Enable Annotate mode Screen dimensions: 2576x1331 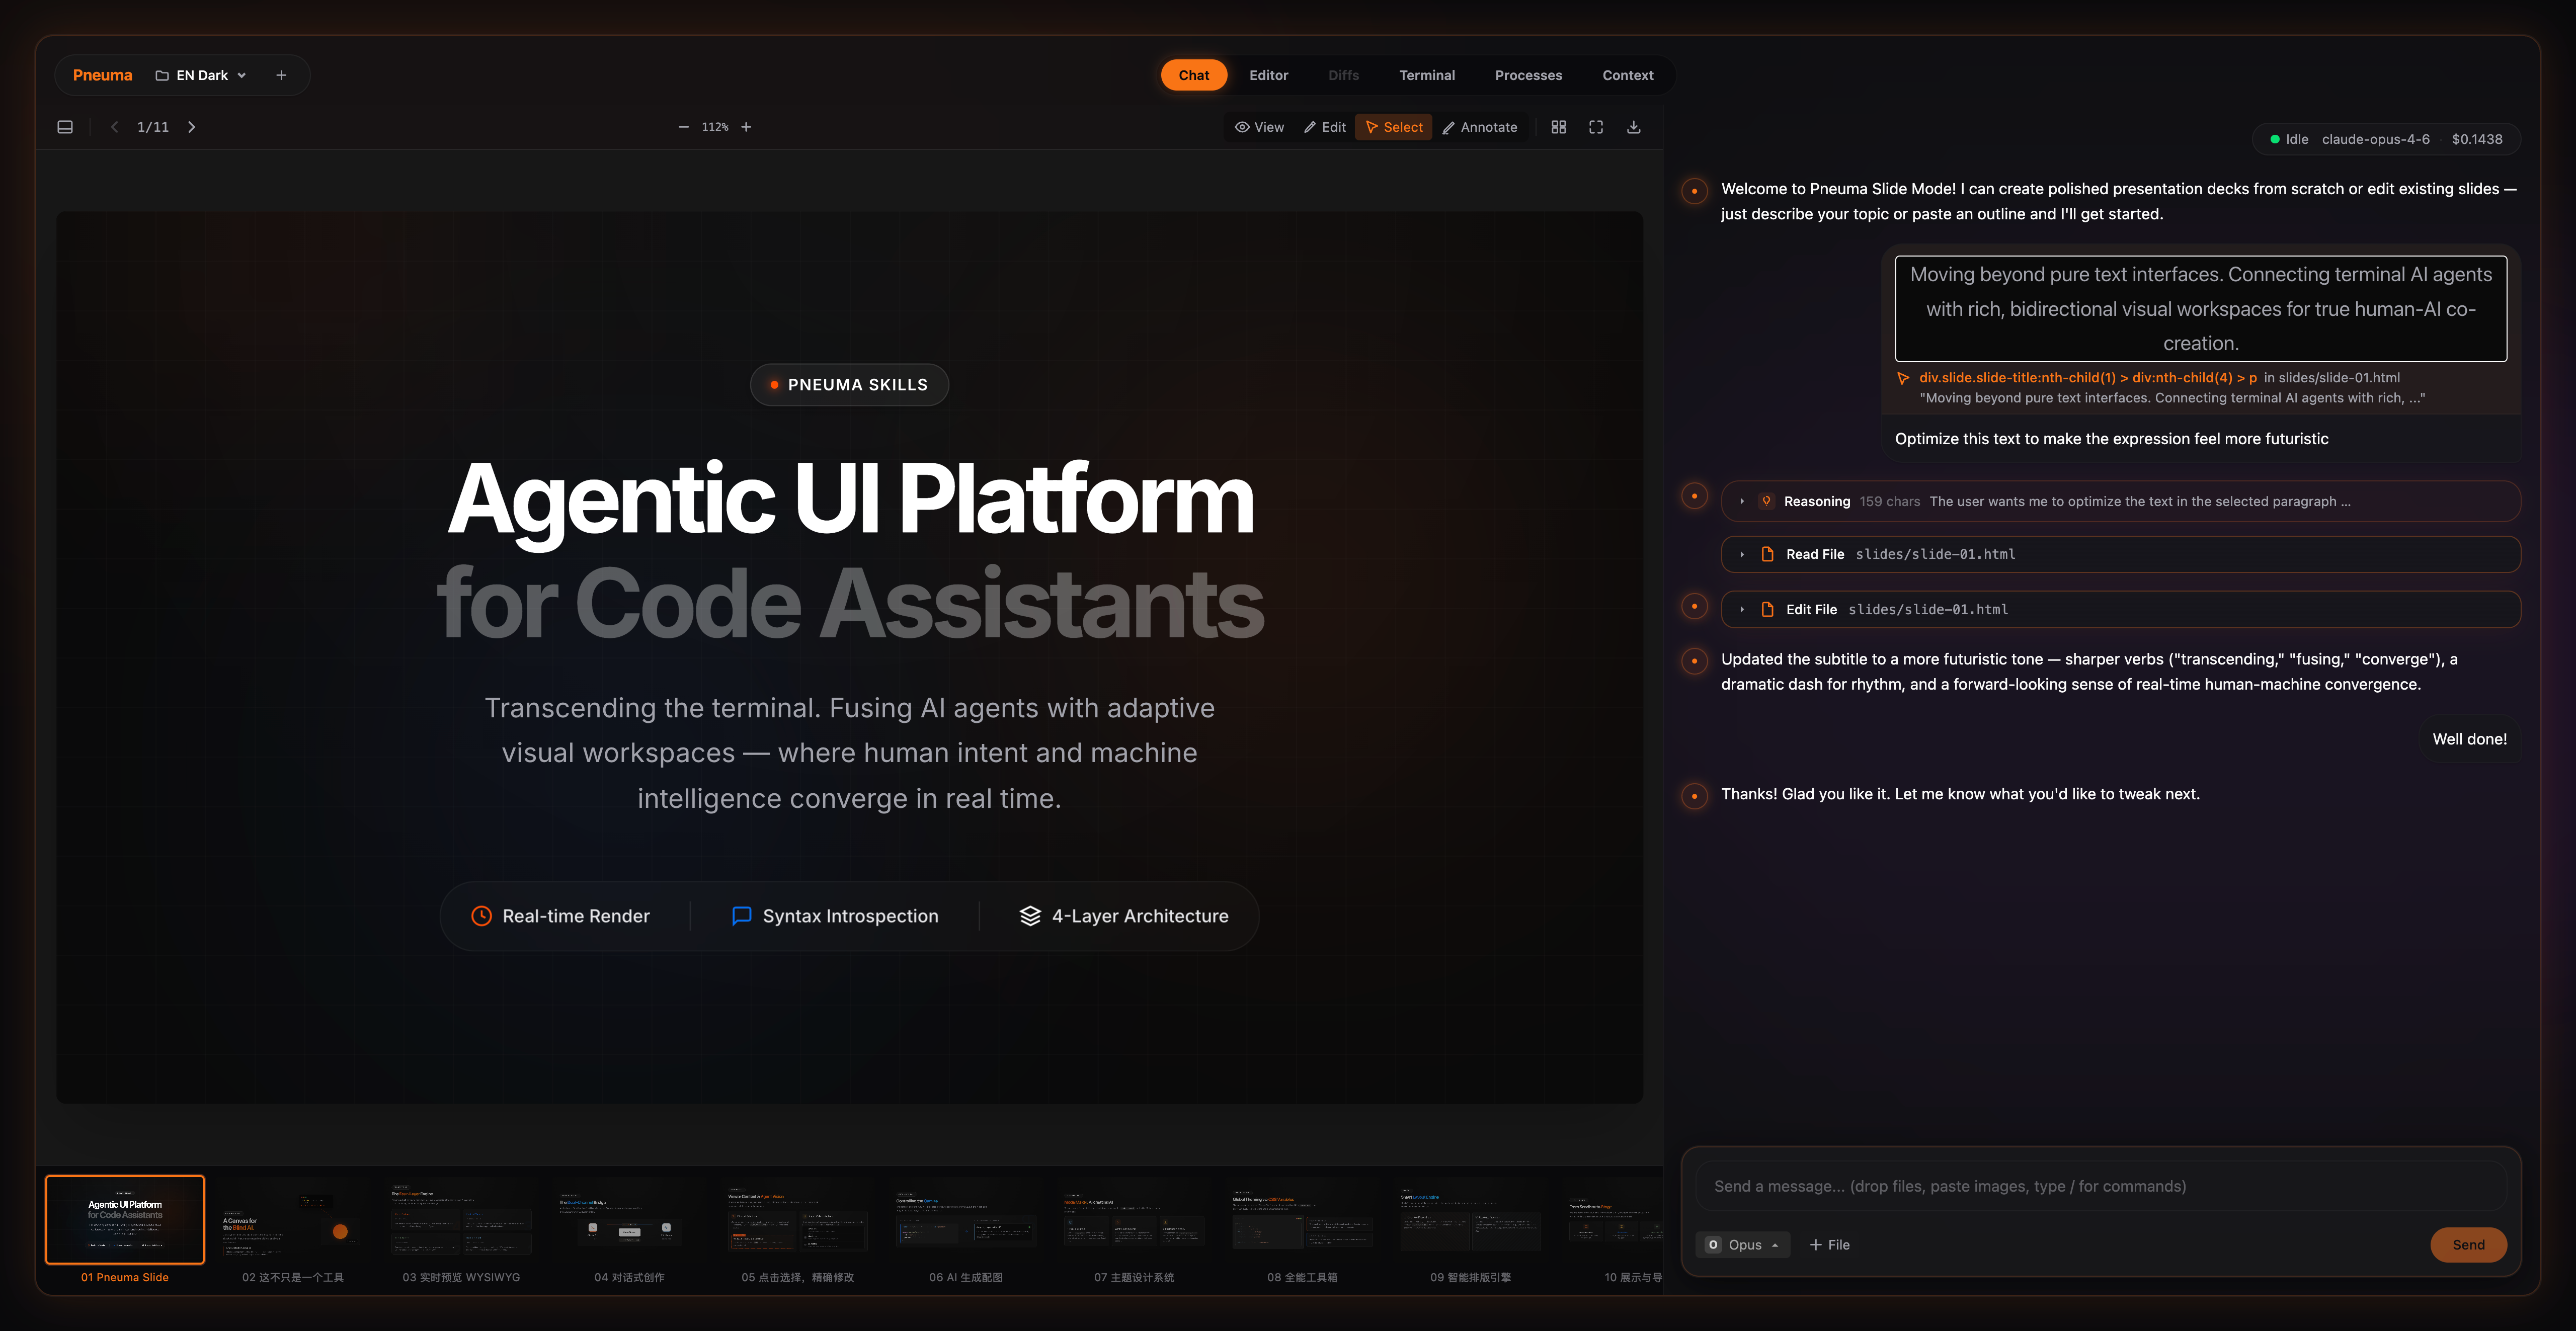(x=1479, y=127)
